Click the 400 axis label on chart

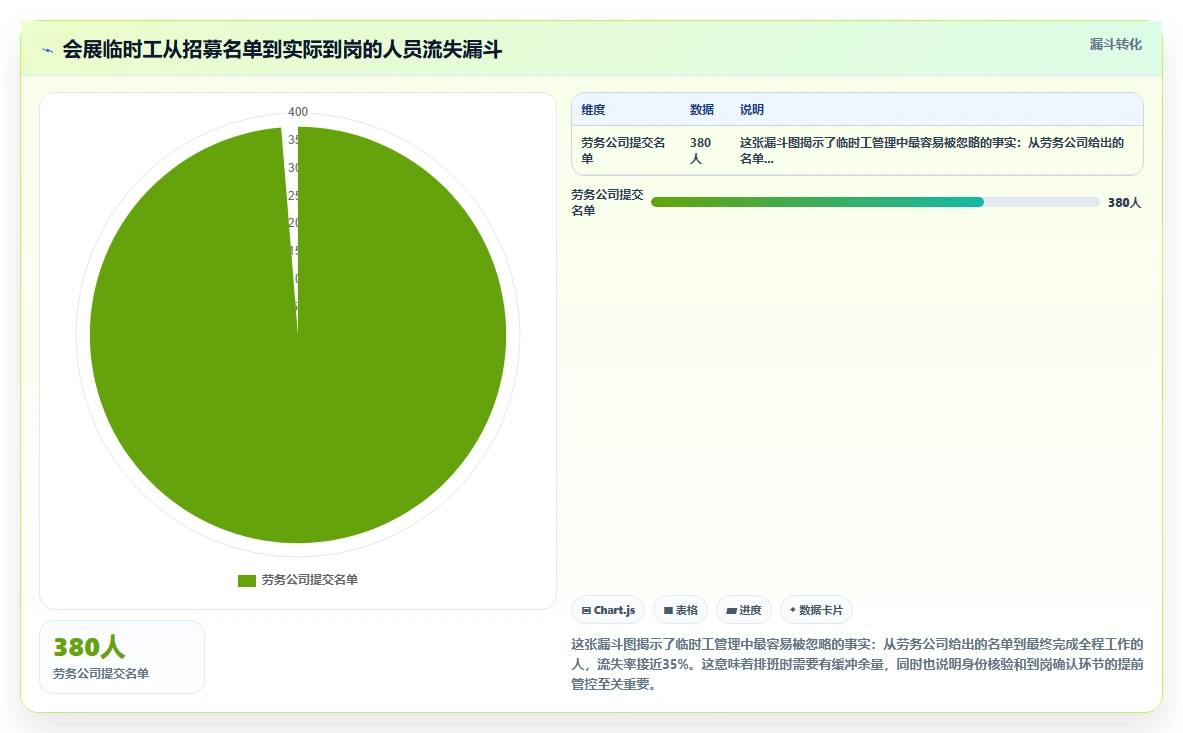(x=298, y=112)
